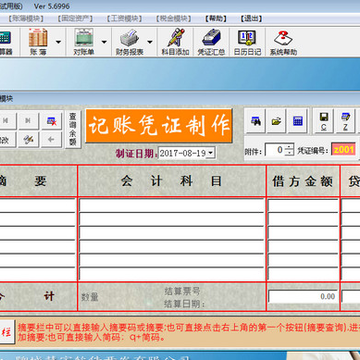Open the 系统帮助 system help icon
This screenshot has height=360, width=360.
point(283,42)
